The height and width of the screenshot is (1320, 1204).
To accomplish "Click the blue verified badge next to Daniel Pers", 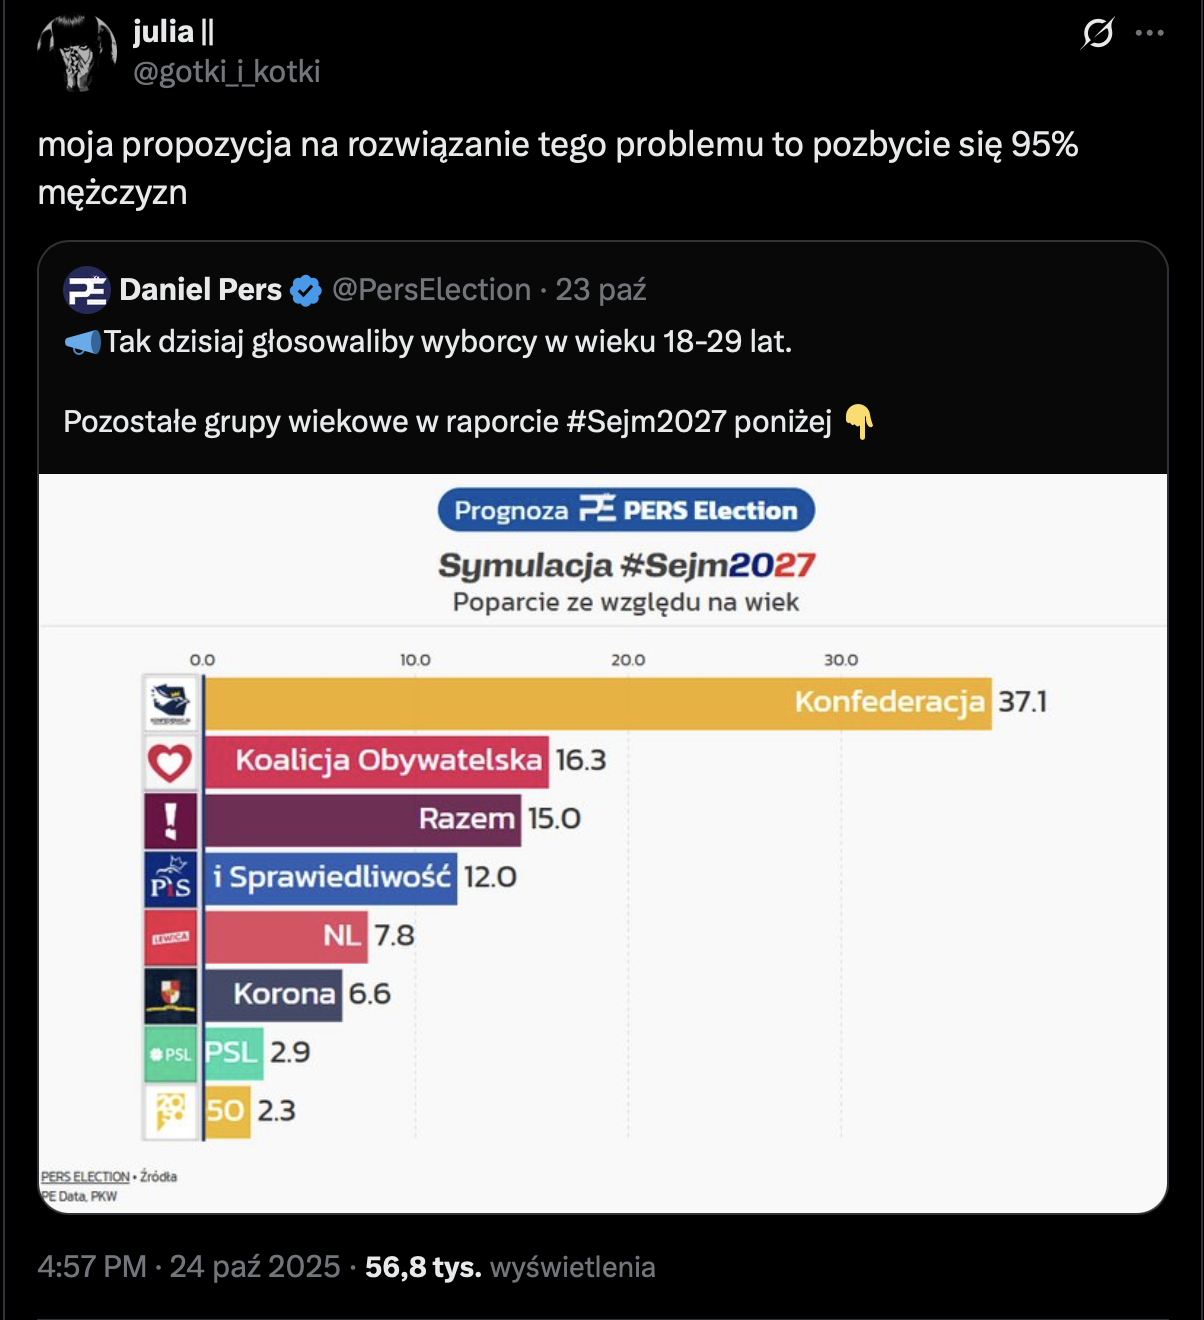I will 305,291.
